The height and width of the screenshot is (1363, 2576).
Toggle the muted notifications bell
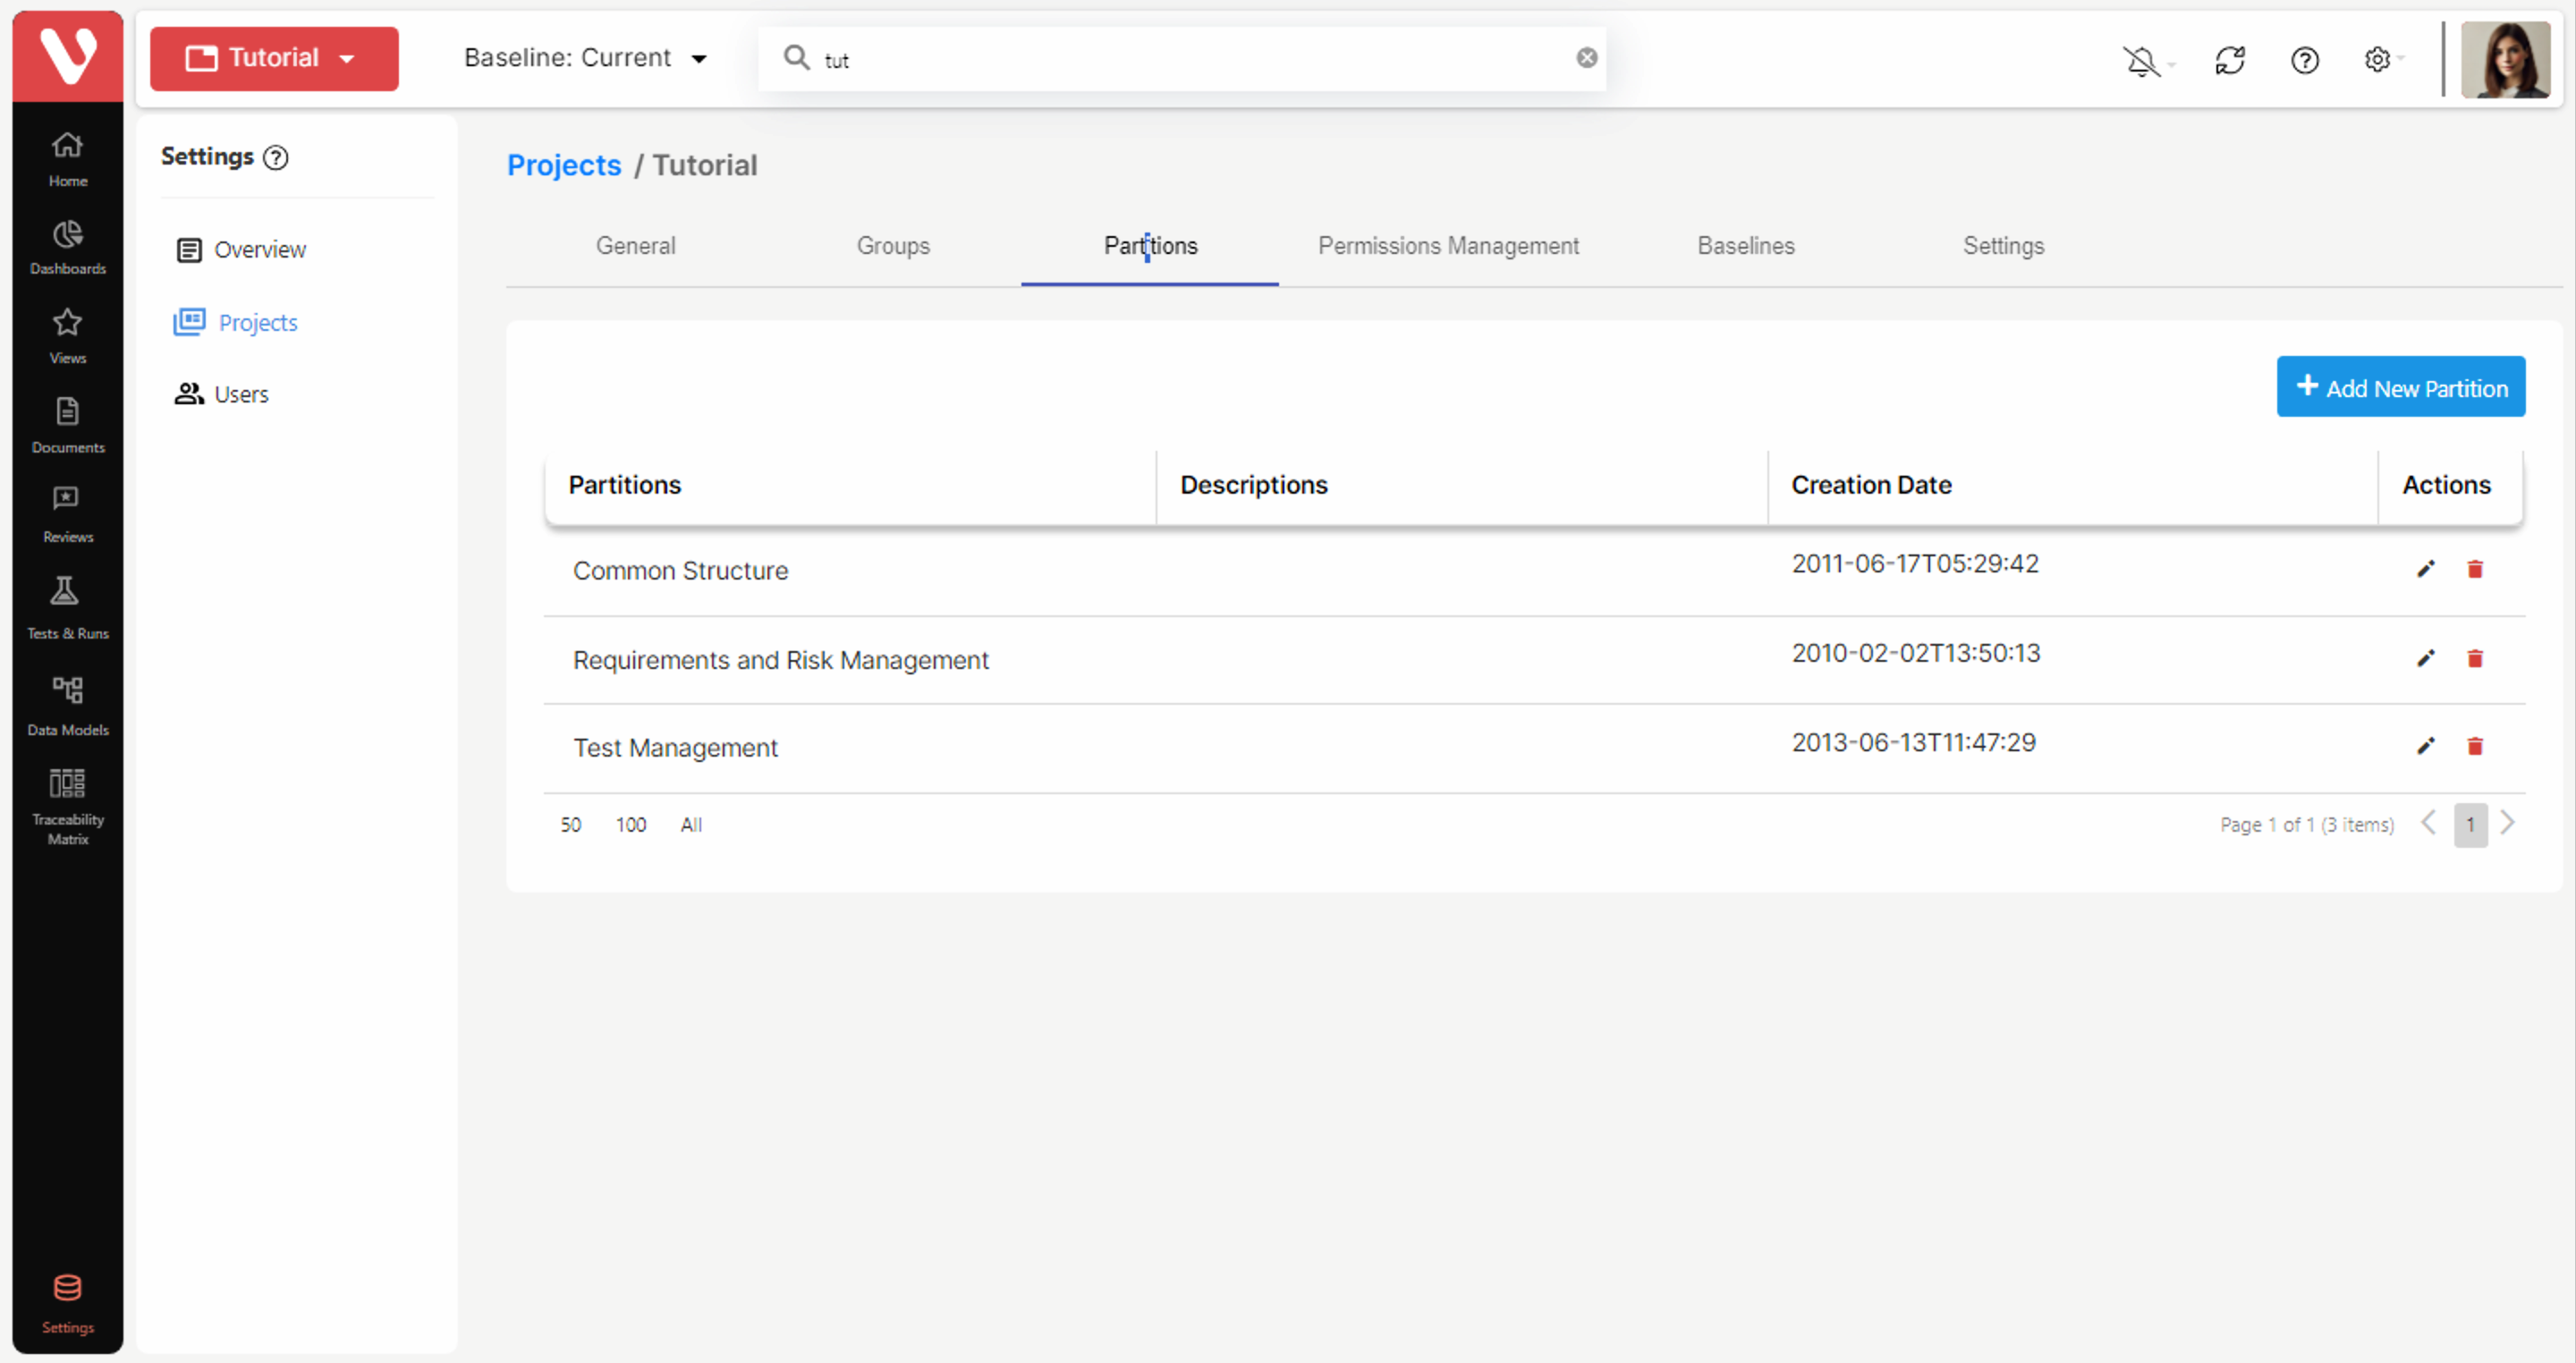(x=2141, y=61)
